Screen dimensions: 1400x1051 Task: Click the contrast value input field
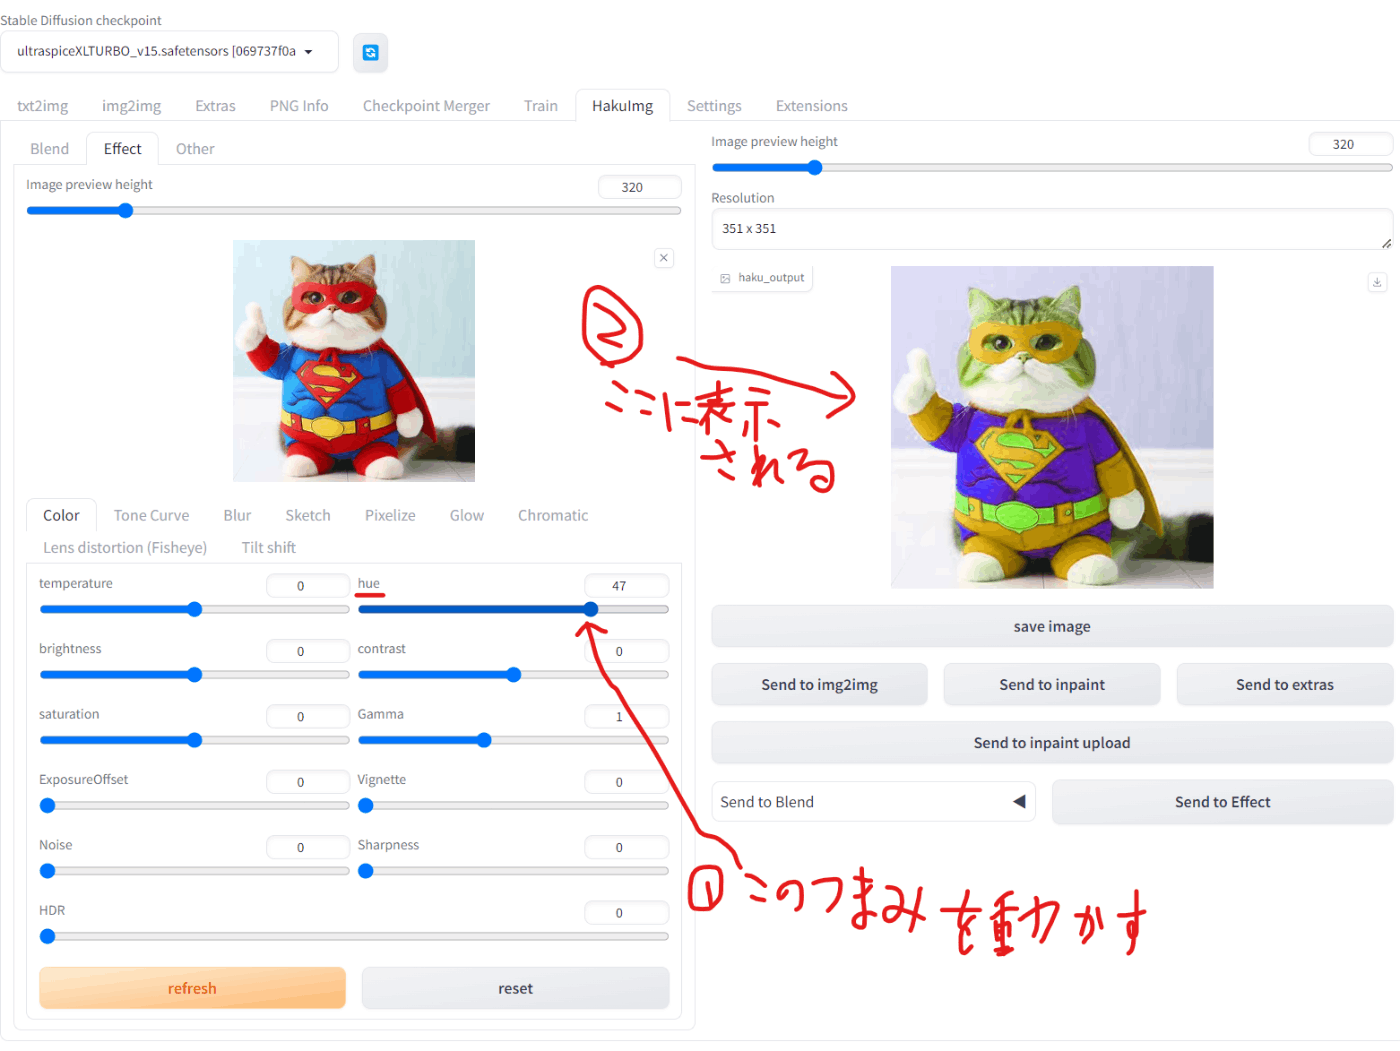pyautogui.click(x=627, y=651)
